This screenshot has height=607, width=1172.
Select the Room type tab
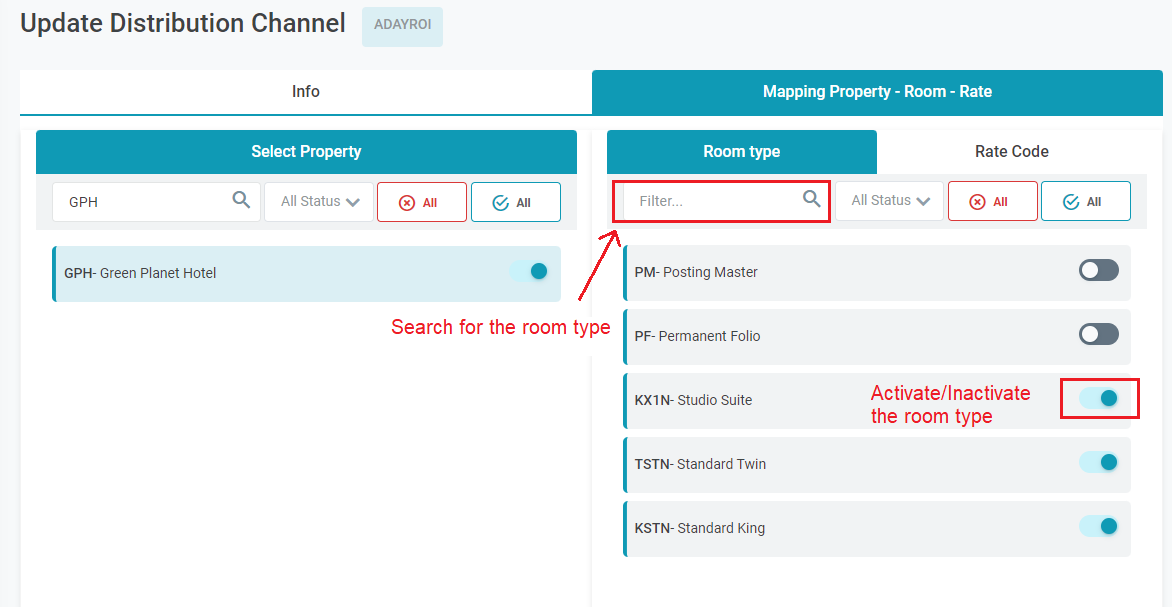(741, 152)
